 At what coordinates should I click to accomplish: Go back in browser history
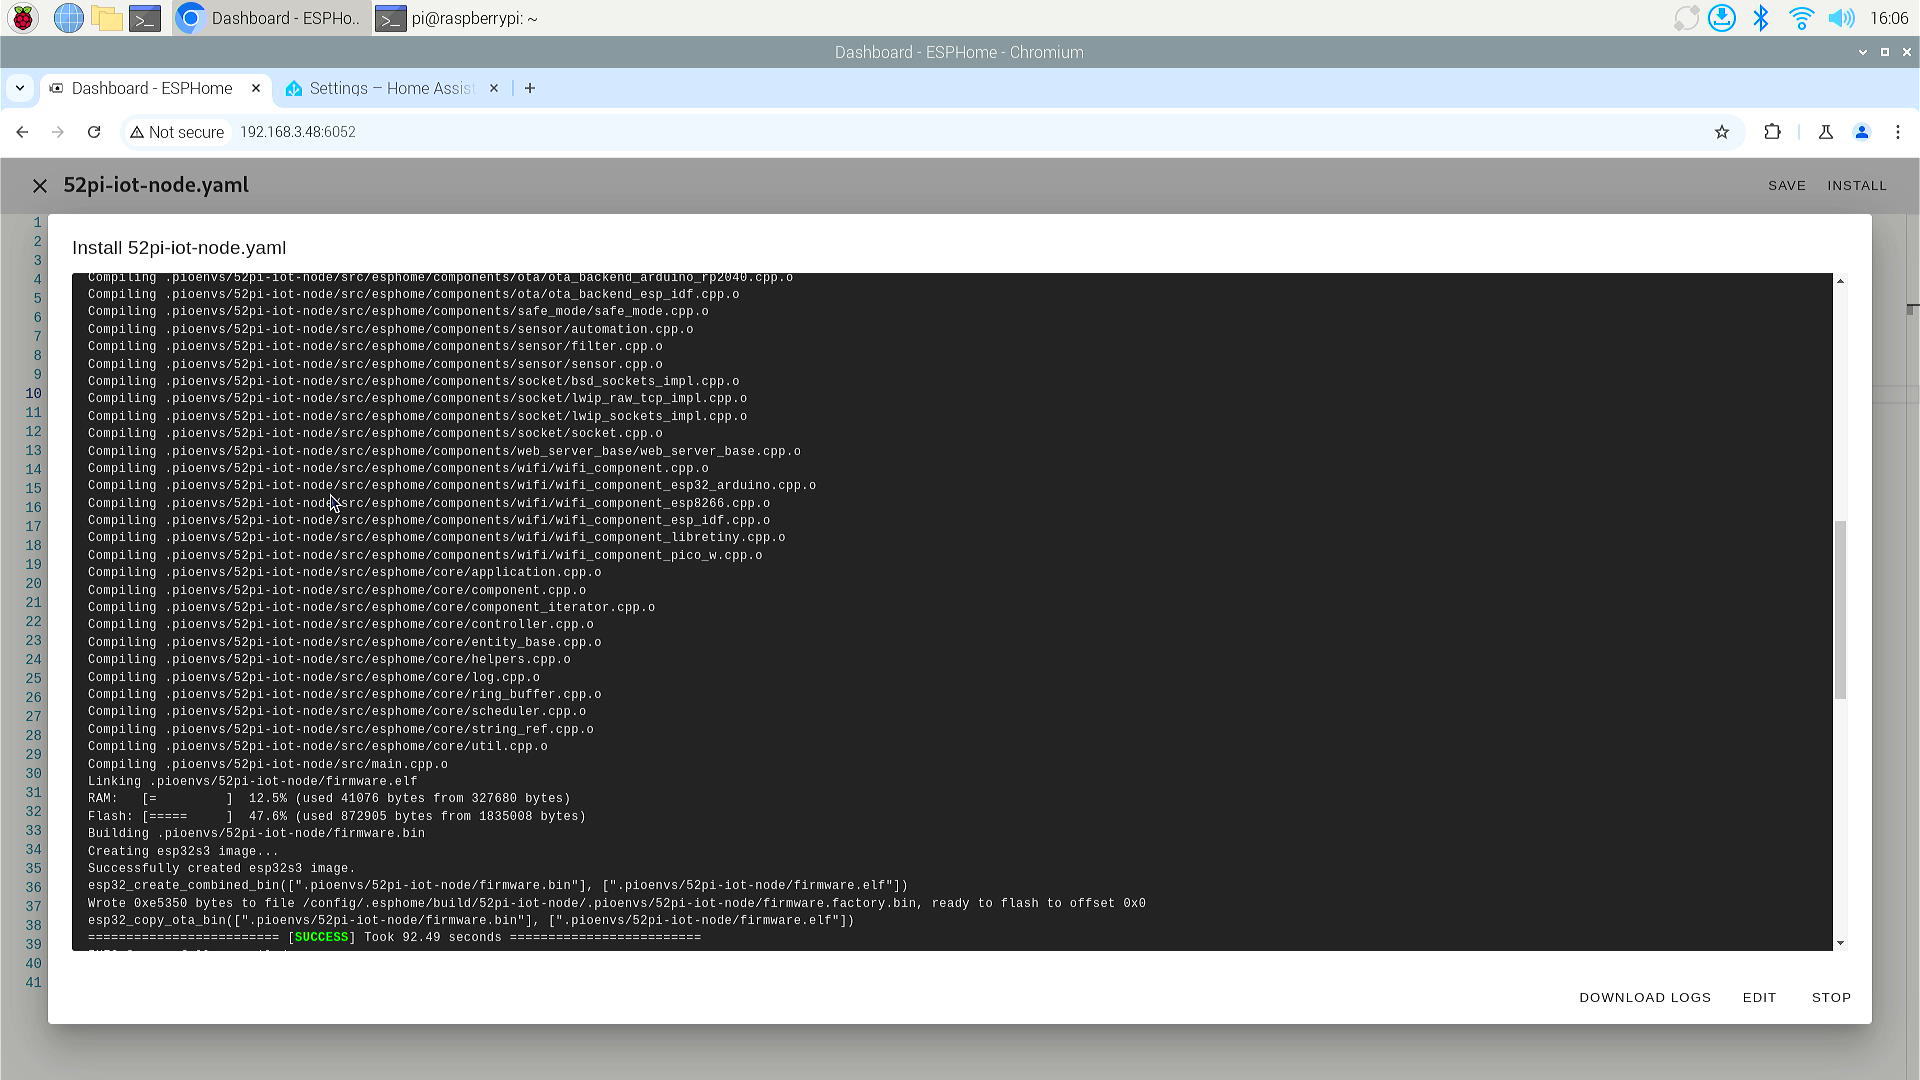pyautogui.click(x=22, y=132)
